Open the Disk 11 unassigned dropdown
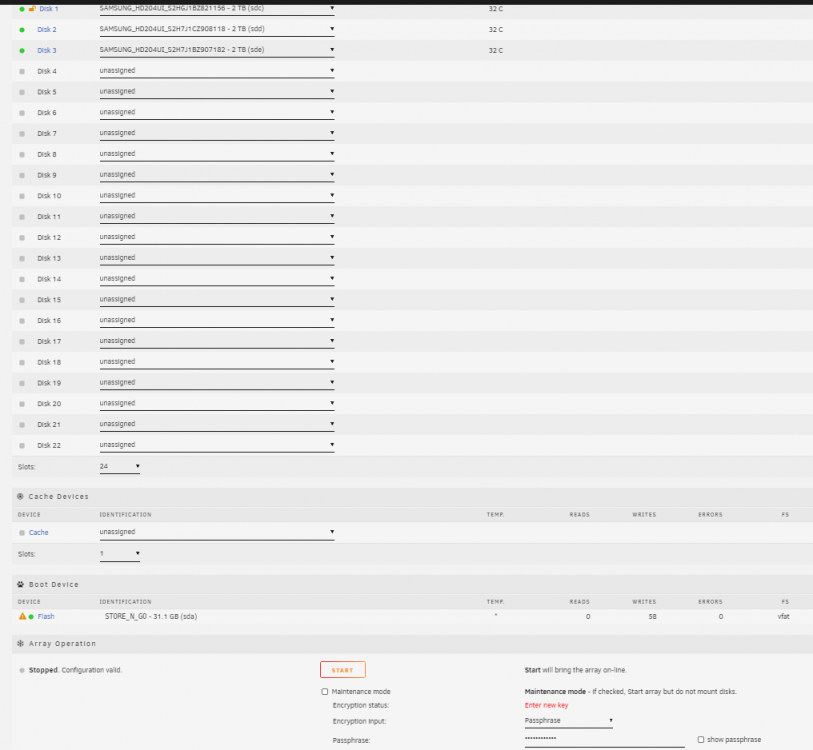 click(217, 216)
